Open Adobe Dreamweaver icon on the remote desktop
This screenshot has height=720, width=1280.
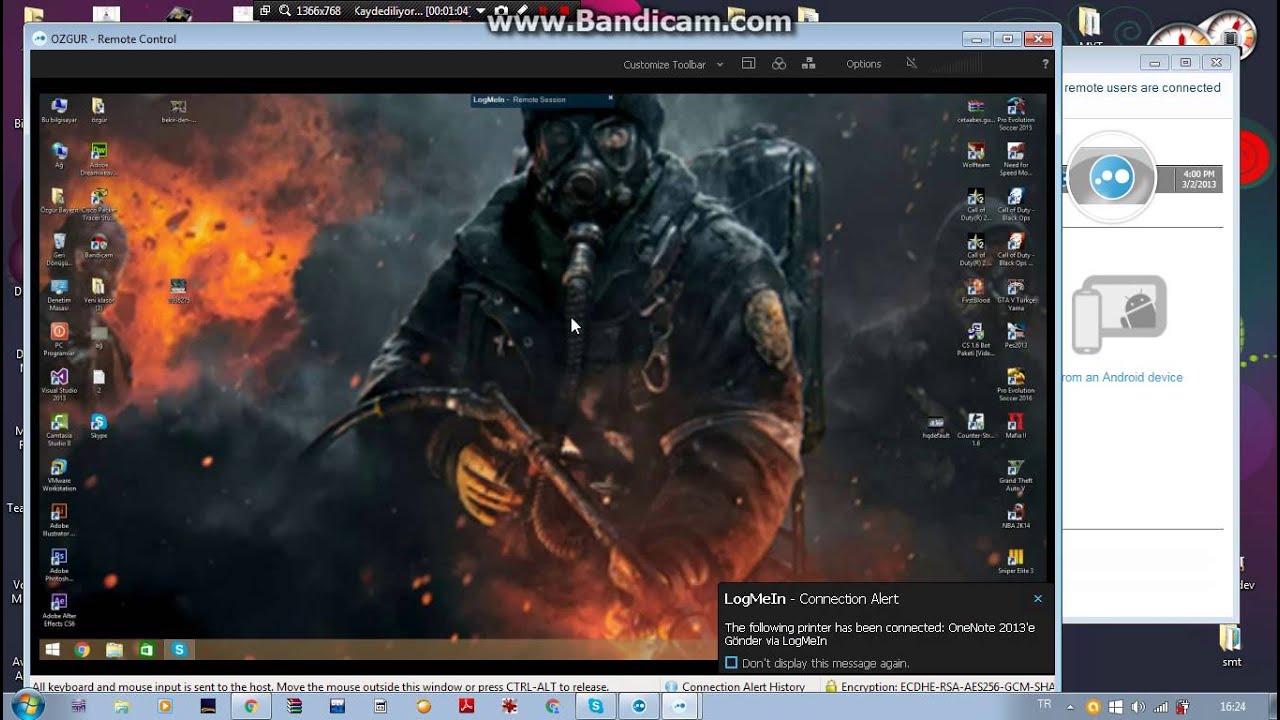98,159
